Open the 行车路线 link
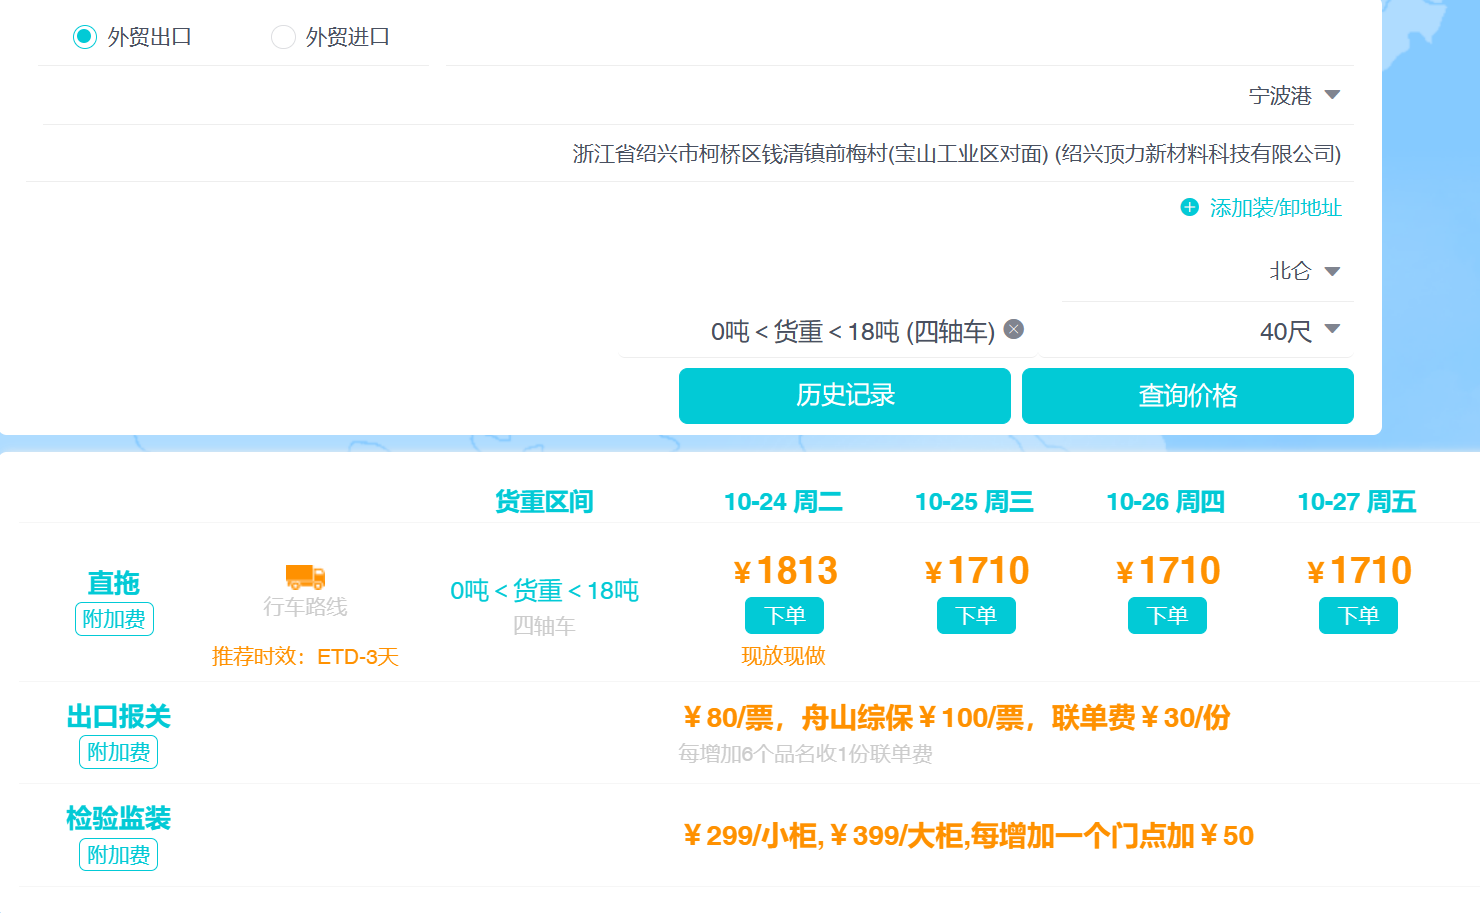The width and height of the screenshot is (1480, 913). coord(305,607)
